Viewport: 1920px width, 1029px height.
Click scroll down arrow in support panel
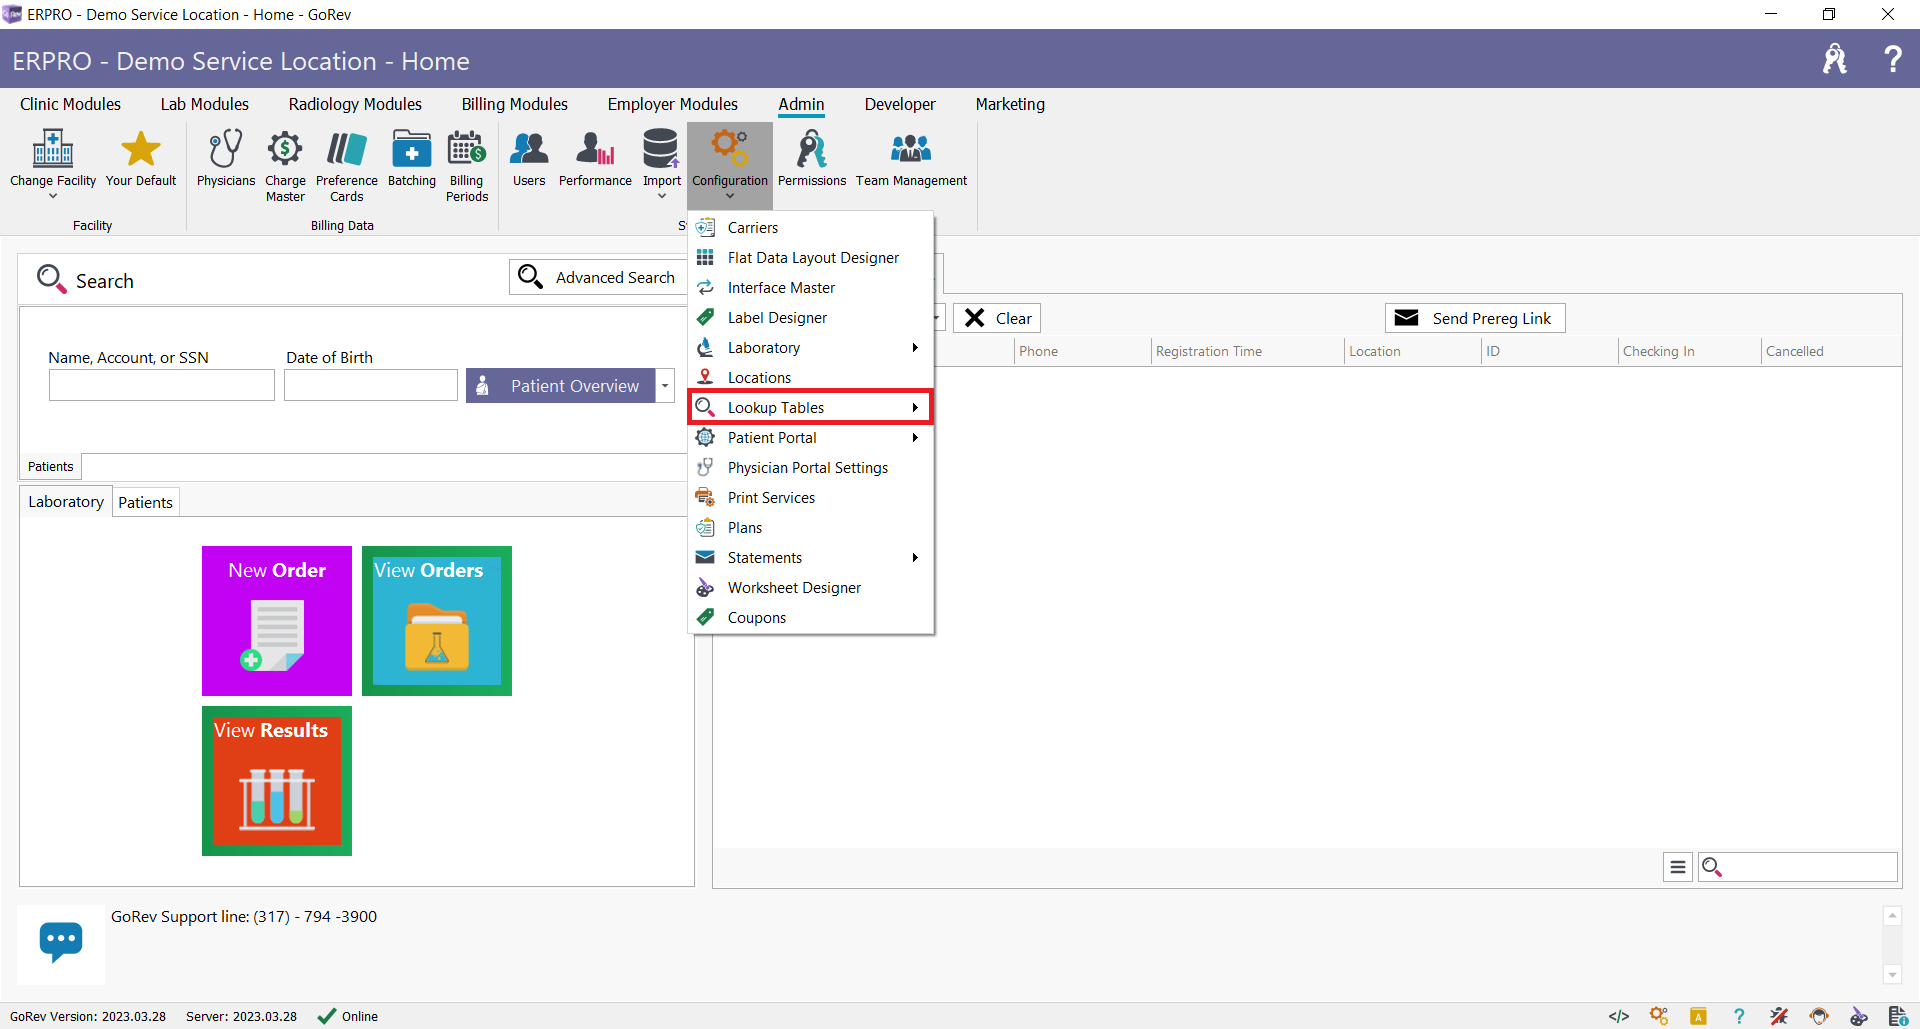click(x=1892, y=974)
